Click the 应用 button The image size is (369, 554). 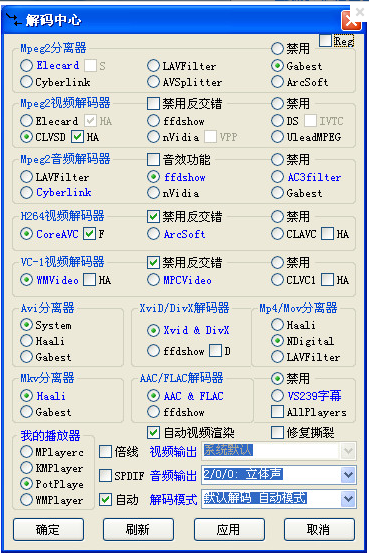[229, 529]
